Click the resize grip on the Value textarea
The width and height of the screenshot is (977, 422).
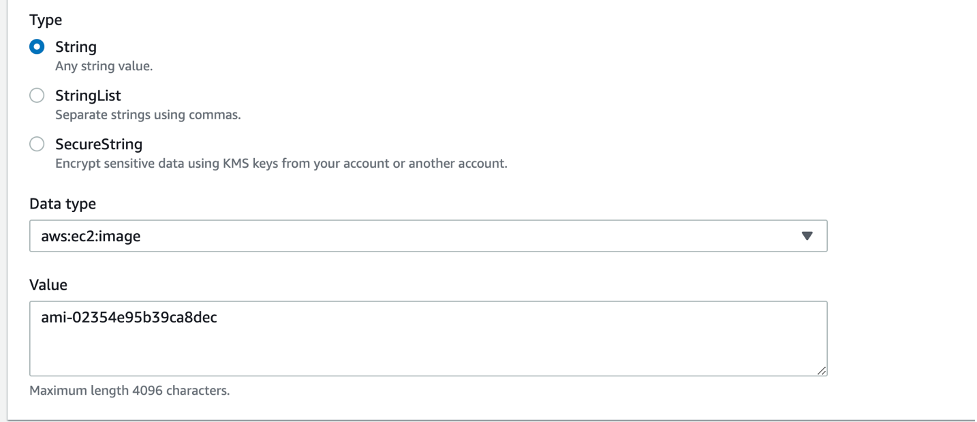point(821,371)
